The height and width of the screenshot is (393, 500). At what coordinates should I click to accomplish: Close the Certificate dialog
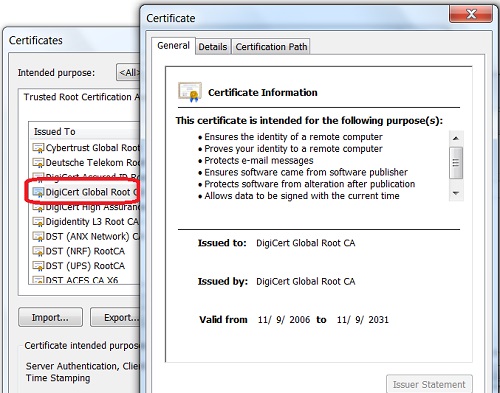coord(471,14)
